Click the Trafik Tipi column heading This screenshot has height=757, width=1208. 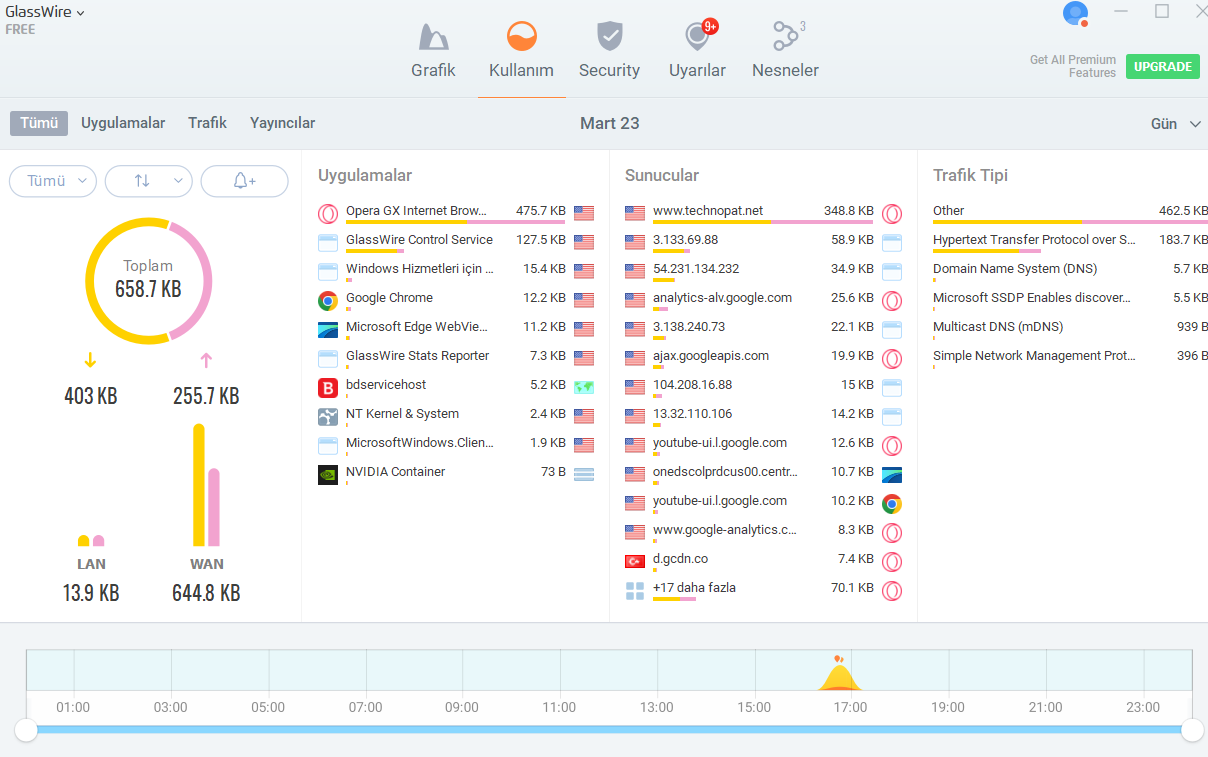[970, 175]
